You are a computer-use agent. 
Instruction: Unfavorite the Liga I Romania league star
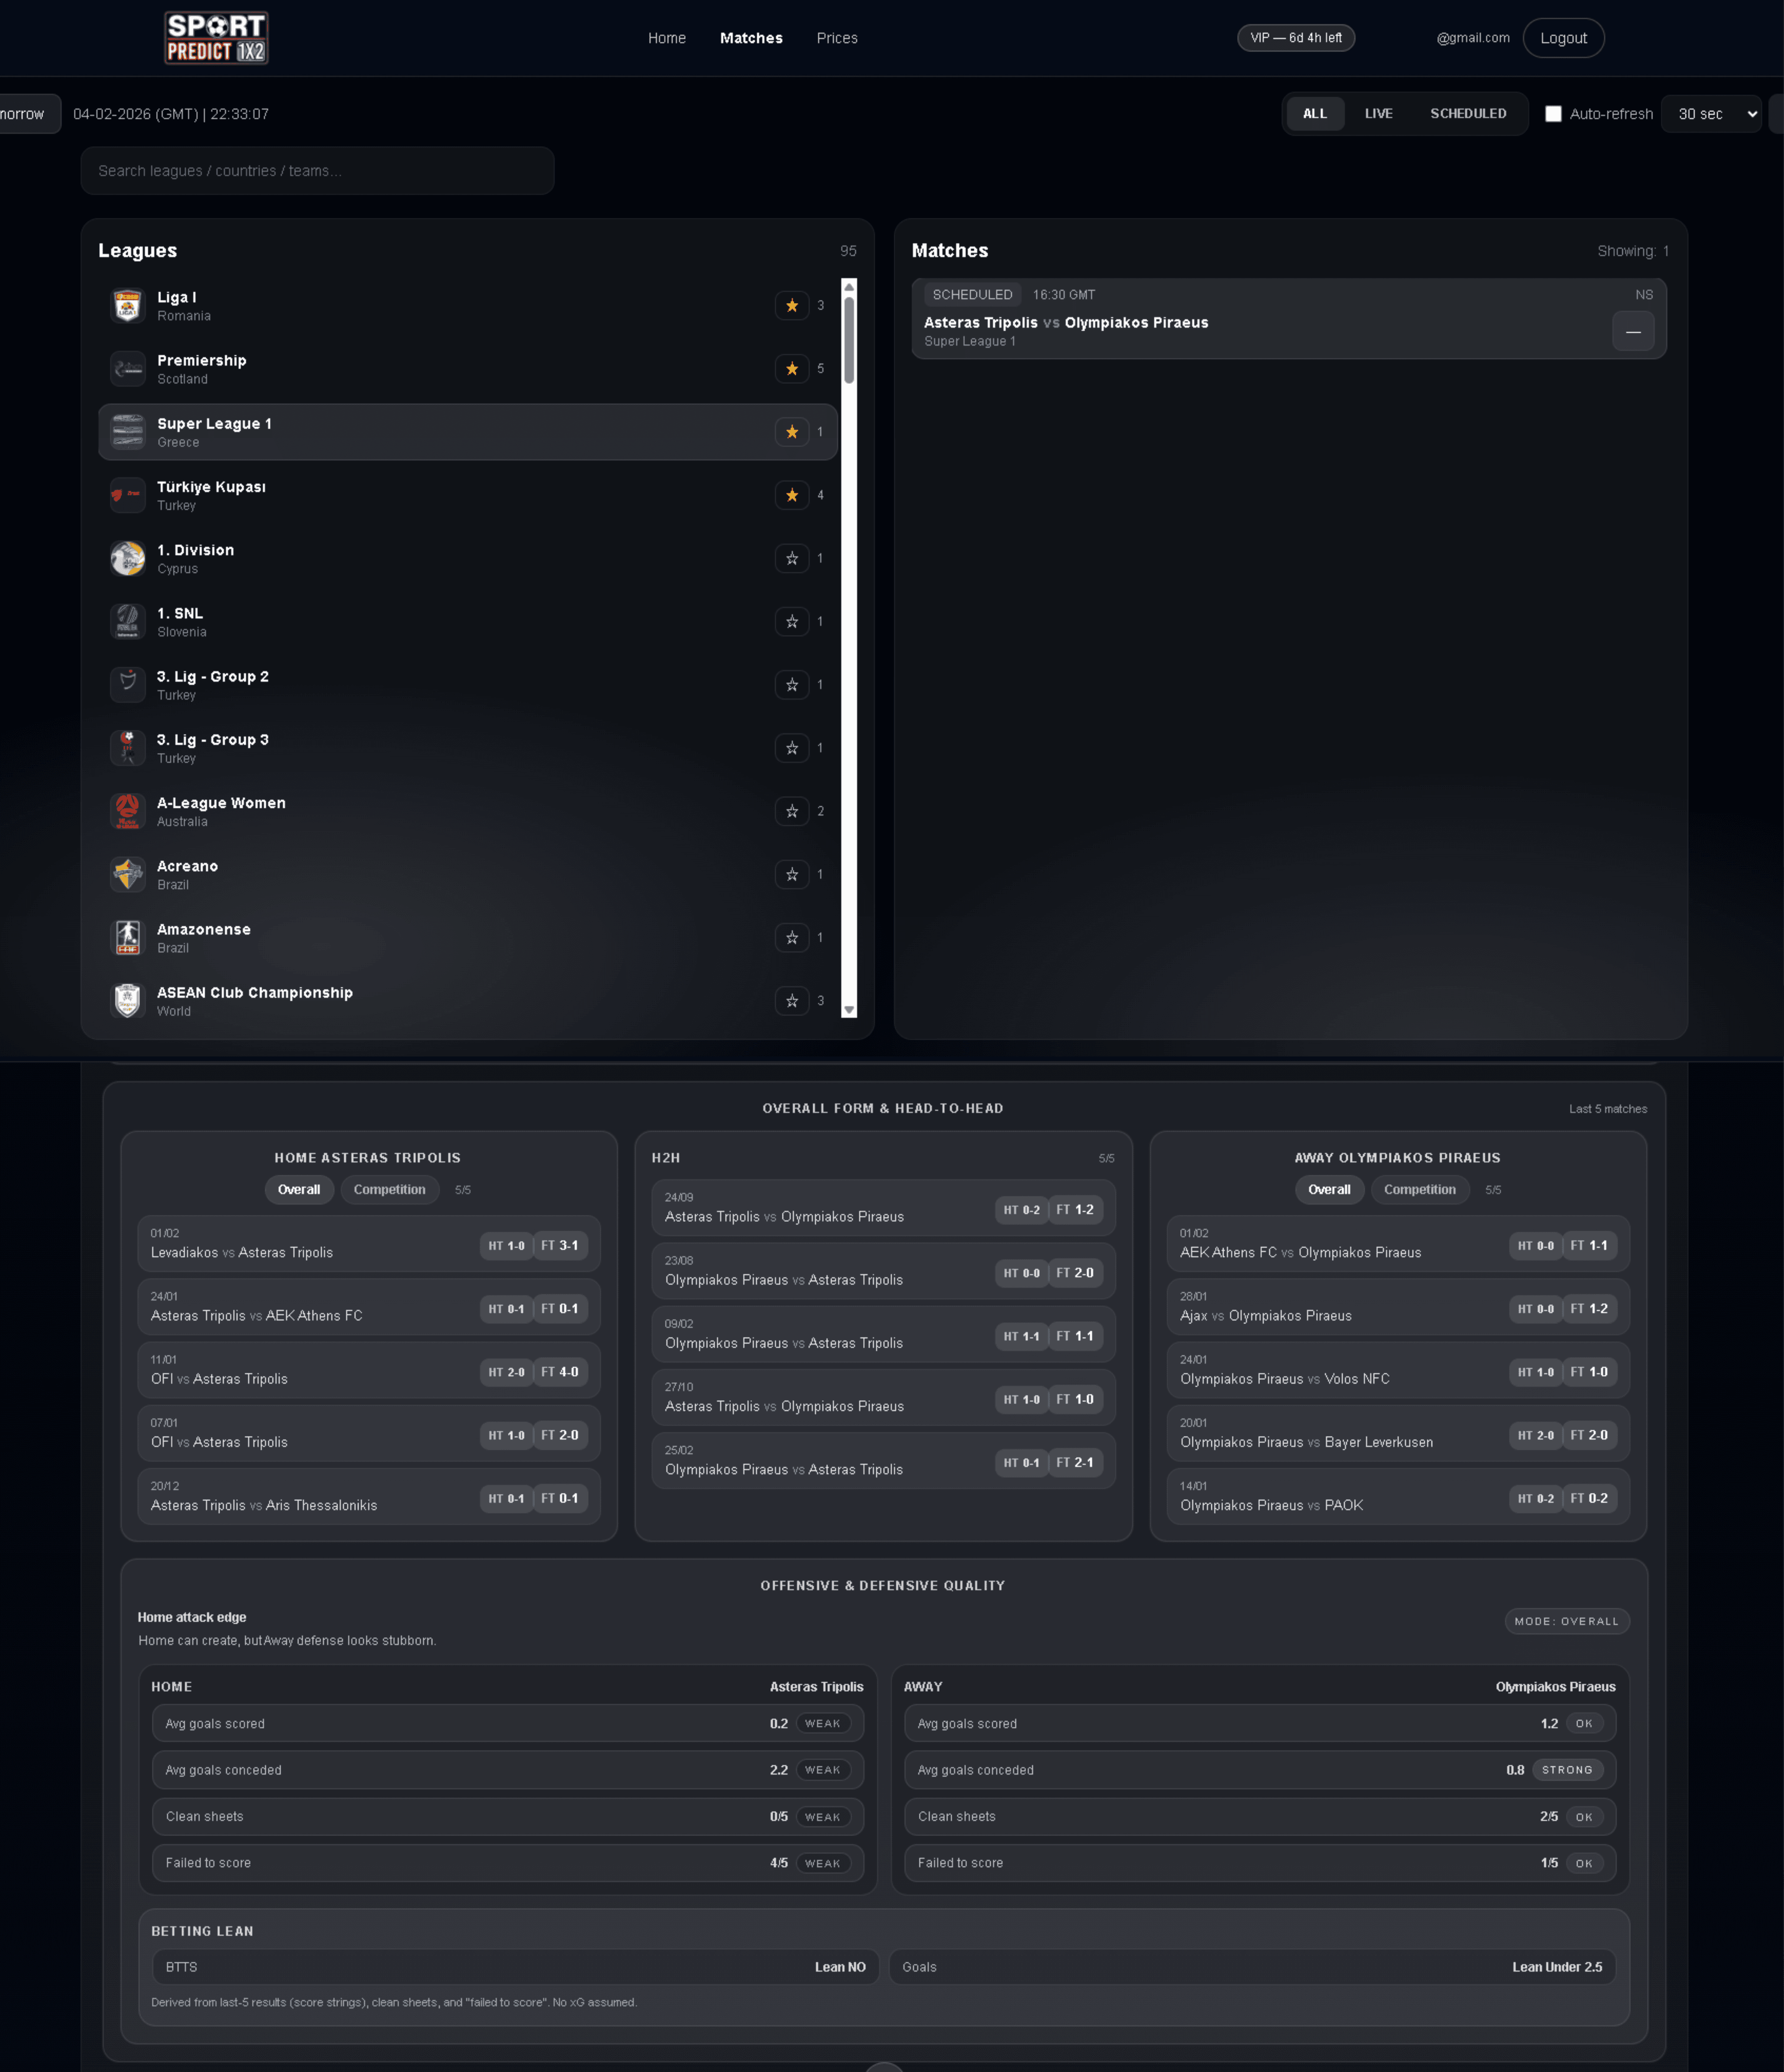[791, 305]
